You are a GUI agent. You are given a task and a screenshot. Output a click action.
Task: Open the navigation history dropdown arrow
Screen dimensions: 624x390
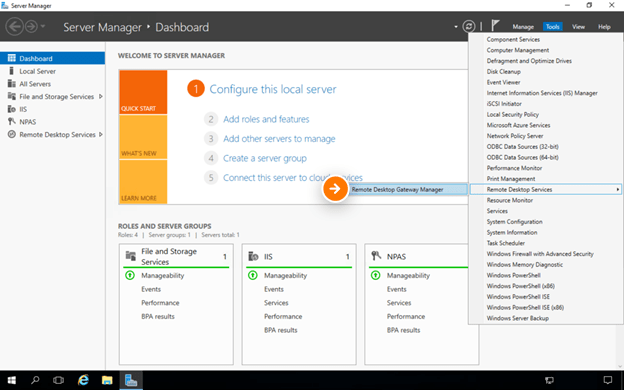pos(43,27)
